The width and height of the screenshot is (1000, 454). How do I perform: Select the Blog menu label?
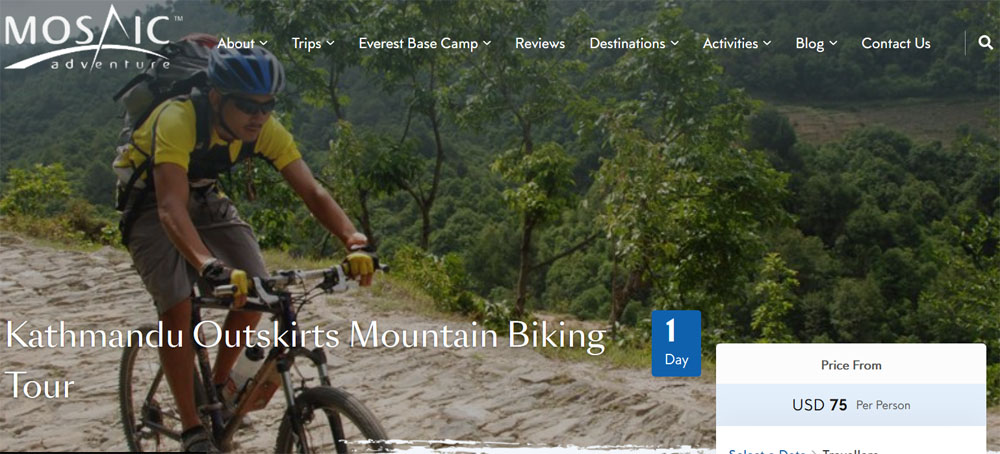[x=810, y=43]
